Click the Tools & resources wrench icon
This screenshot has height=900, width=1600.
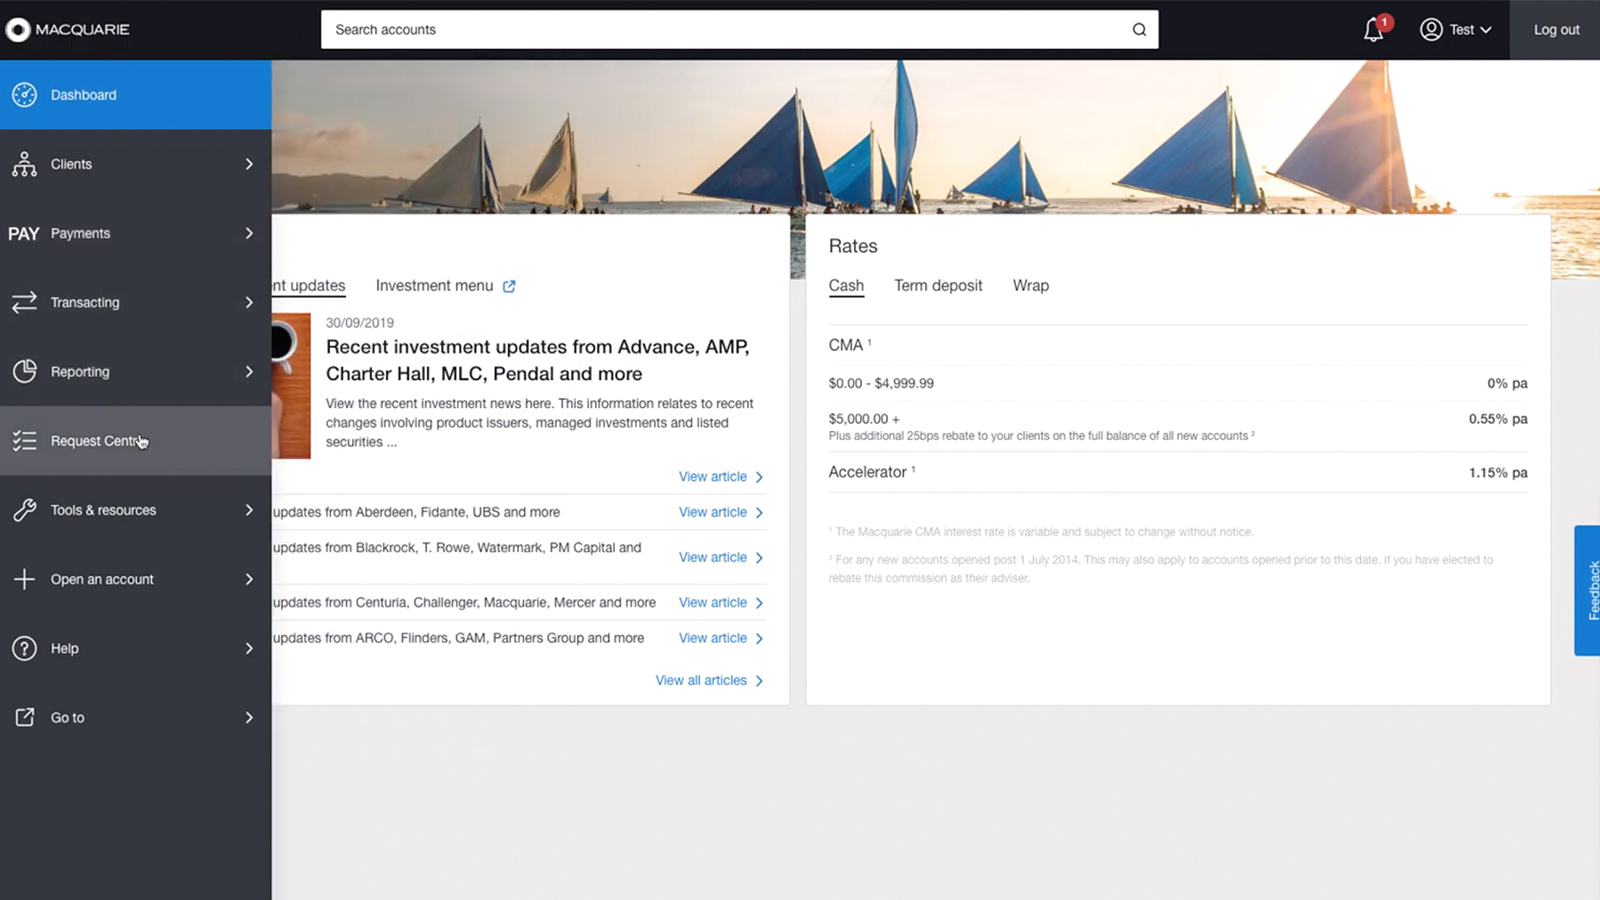tap(24, 510)
